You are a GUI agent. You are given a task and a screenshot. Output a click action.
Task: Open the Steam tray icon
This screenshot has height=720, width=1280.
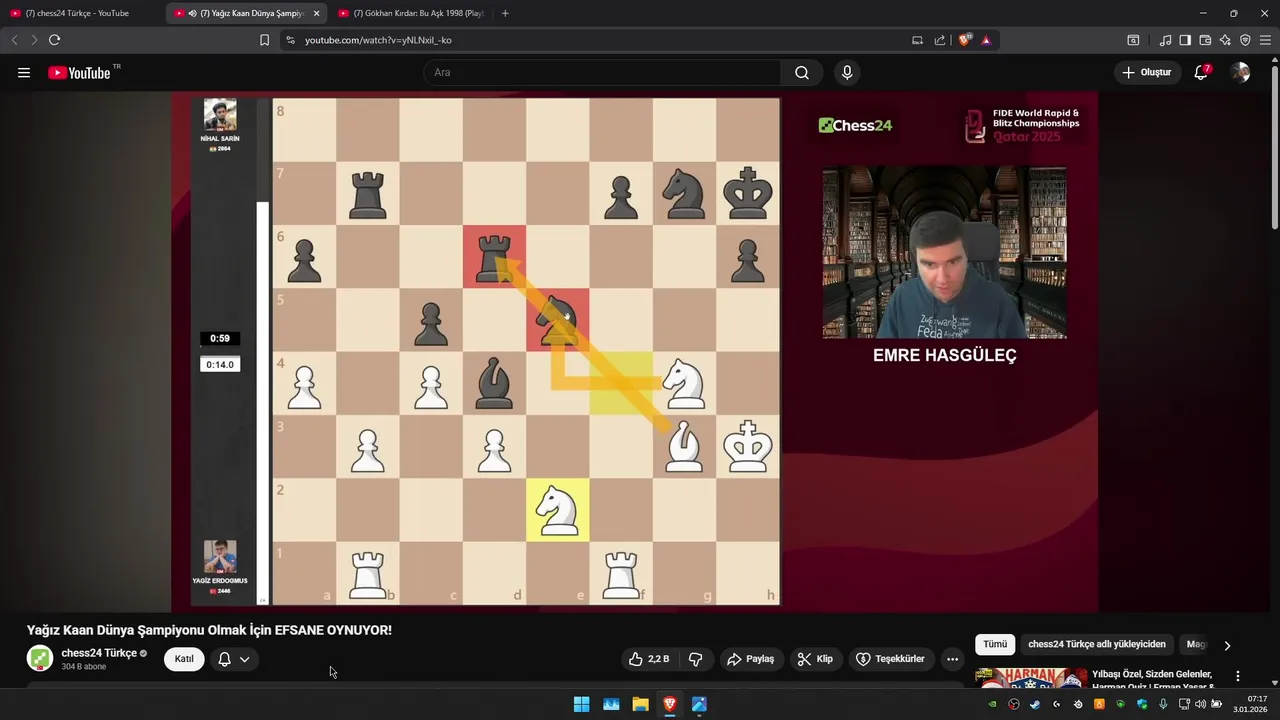point(1035,704)
